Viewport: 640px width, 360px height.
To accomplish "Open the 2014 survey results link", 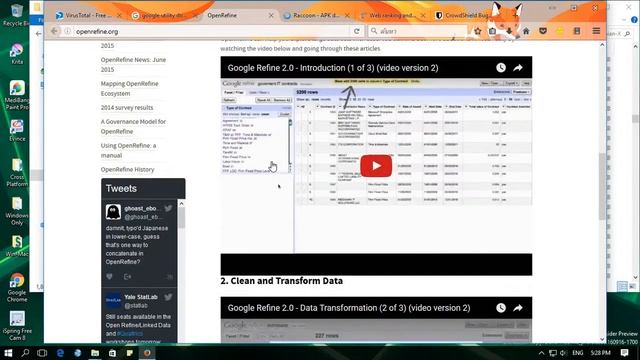I will [x=127, y=107].
